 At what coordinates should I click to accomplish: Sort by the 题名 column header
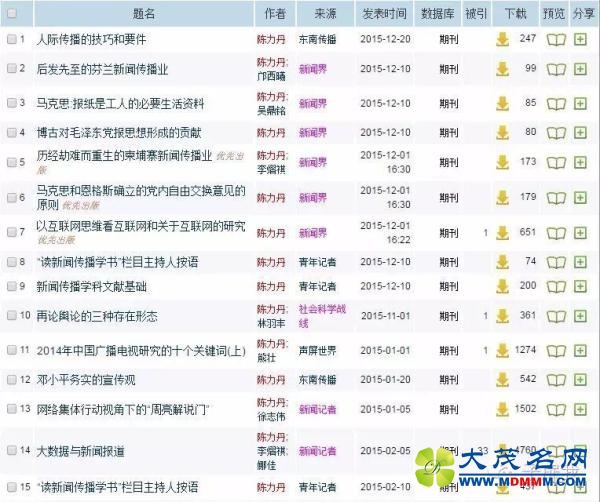pyautogui.click(x=144, y=14)
